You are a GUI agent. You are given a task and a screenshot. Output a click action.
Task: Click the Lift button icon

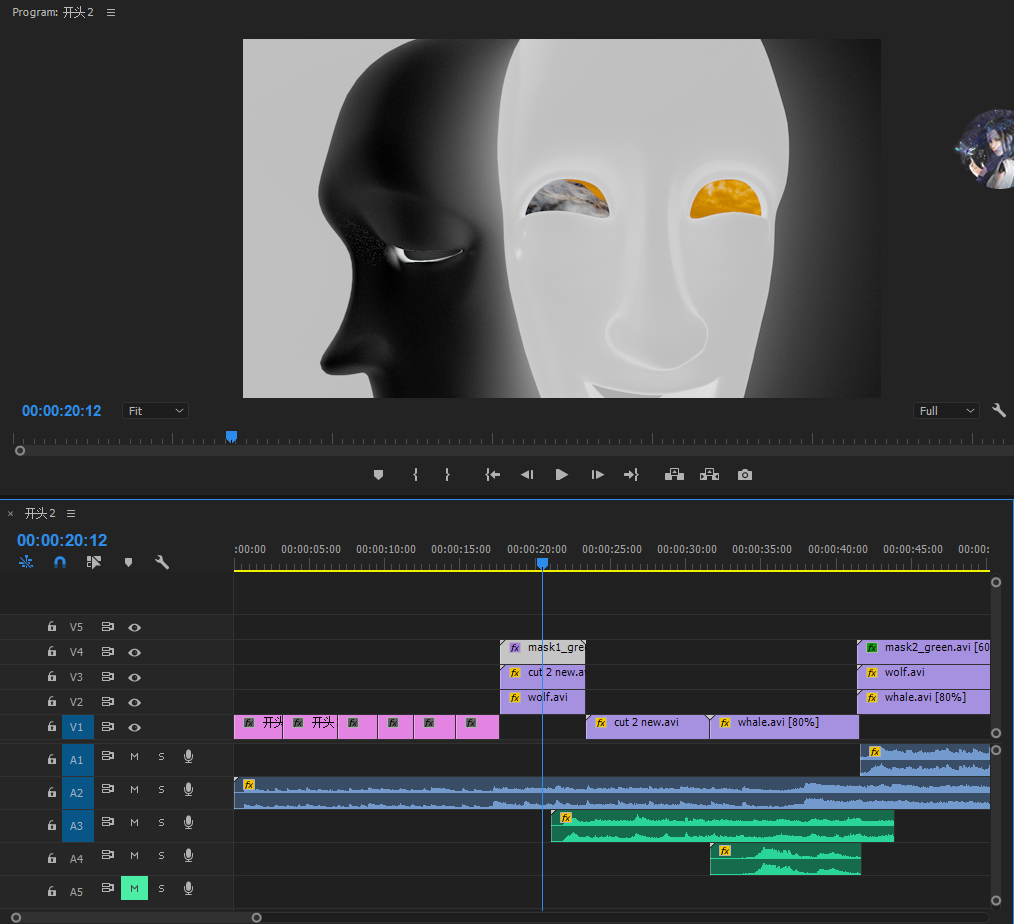675,475
